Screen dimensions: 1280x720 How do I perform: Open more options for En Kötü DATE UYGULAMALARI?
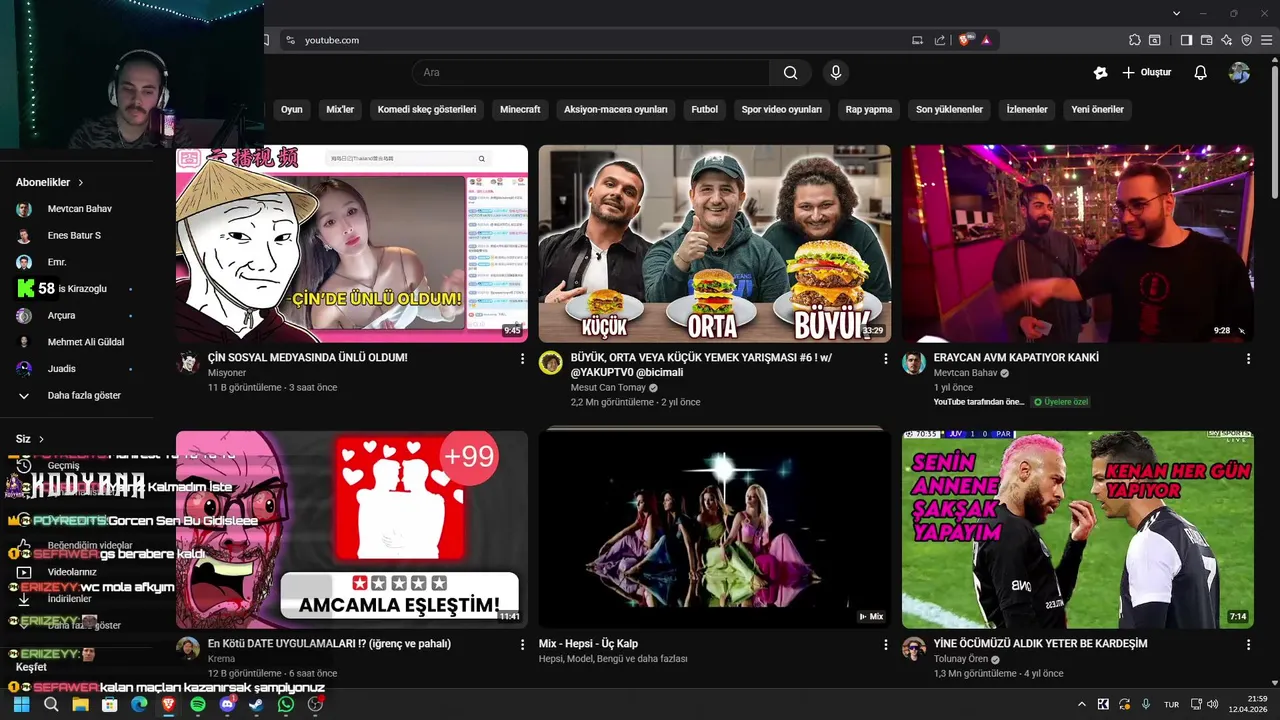click(x=522, y=645)
